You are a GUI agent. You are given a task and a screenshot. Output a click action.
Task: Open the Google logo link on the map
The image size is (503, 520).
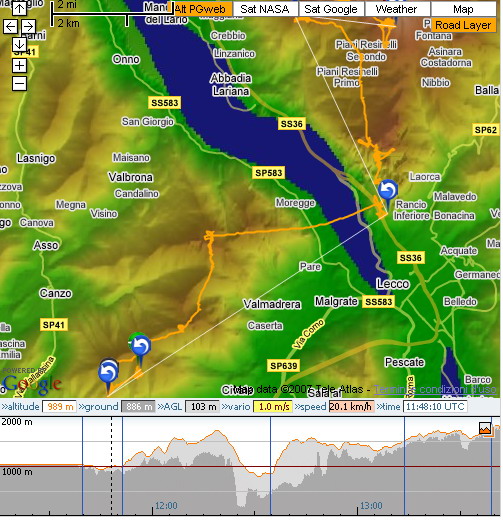click(x=32, y=383)
